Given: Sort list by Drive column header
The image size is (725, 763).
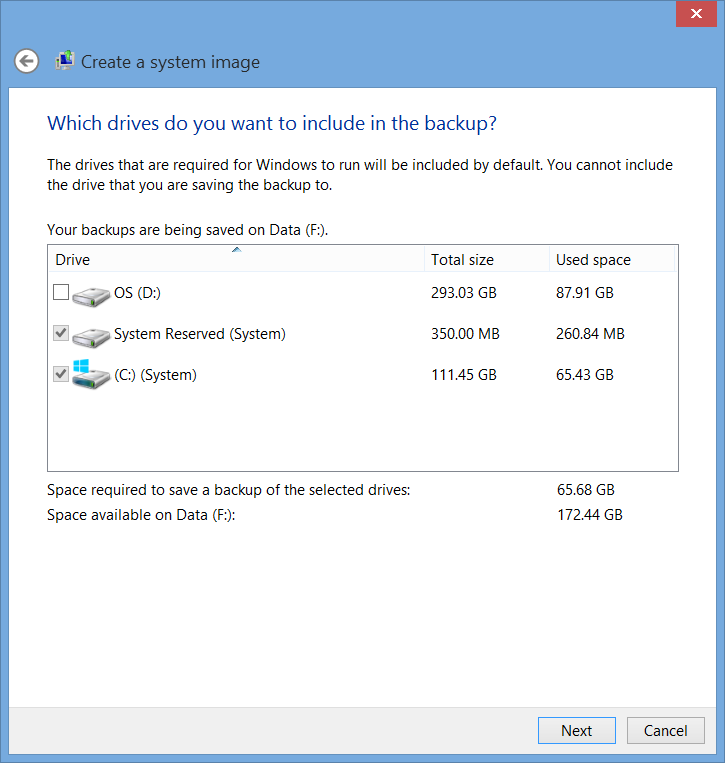Looking at the screenshot, I should [73, 260].
